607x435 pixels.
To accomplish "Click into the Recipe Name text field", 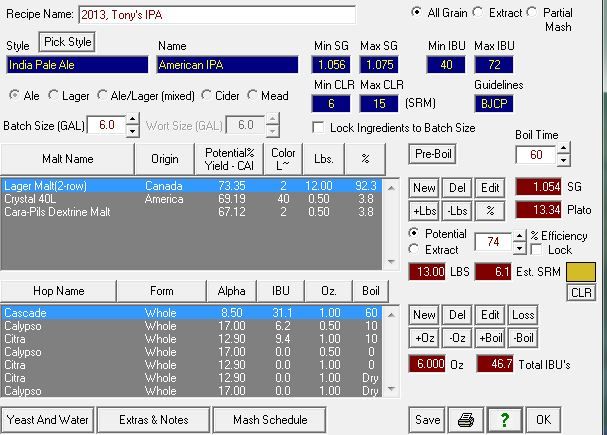I will coord(216,15).
